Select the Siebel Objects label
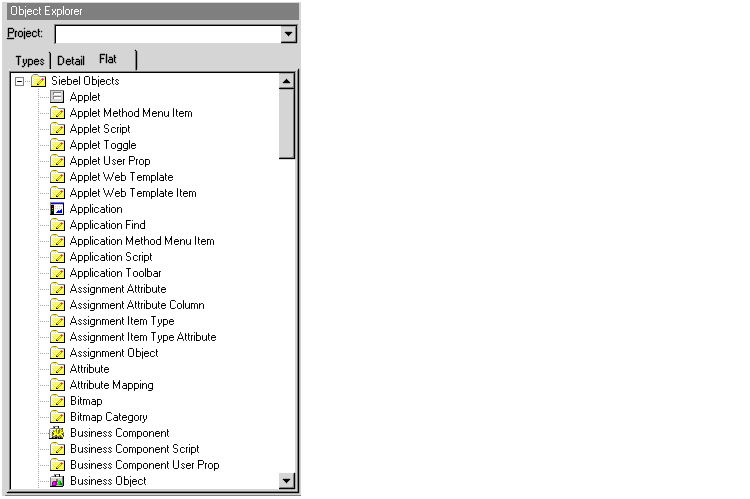This screenshot has height=499, width=750. point(85,81)
